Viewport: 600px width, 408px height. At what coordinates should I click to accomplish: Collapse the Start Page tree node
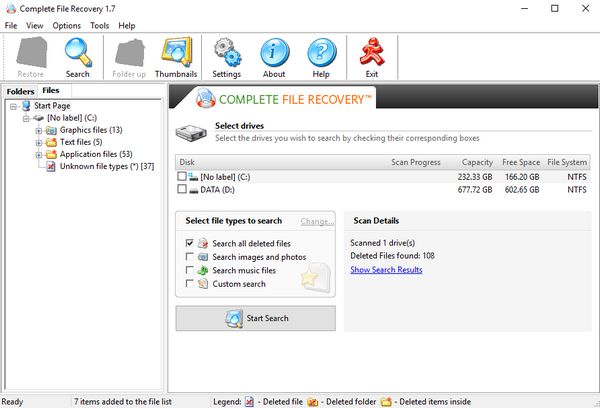coord(13,106)
